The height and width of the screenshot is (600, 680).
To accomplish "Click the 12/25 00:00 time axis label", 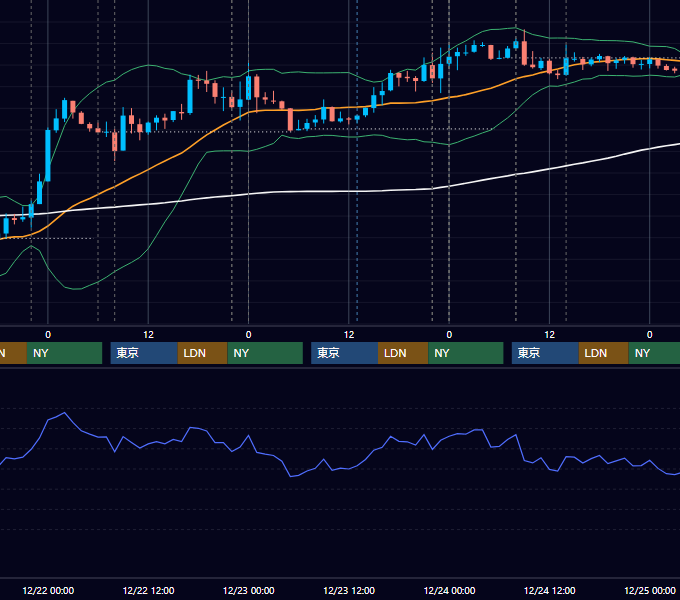I will coord(650,590).
